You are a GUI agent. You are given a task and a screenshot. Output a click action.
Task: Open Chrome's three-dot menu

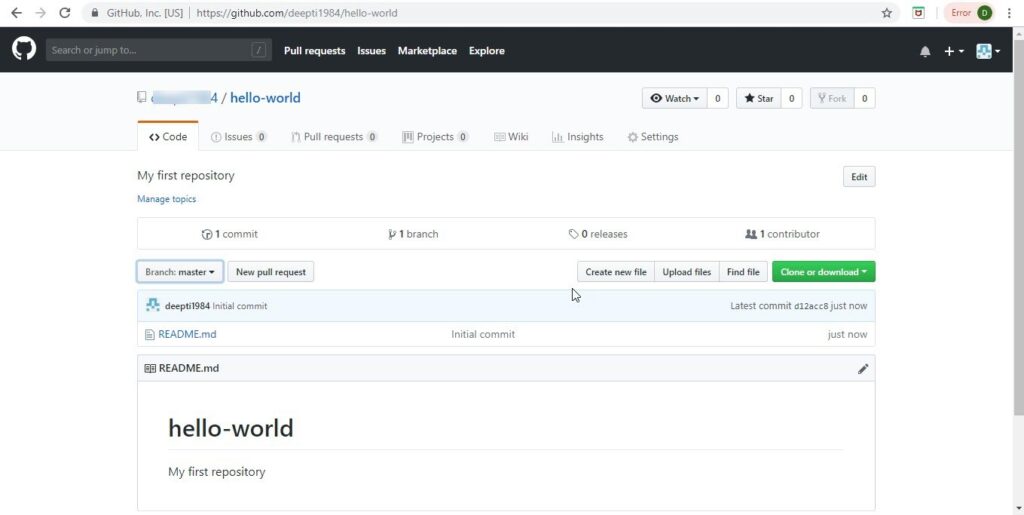(1009, 13)
